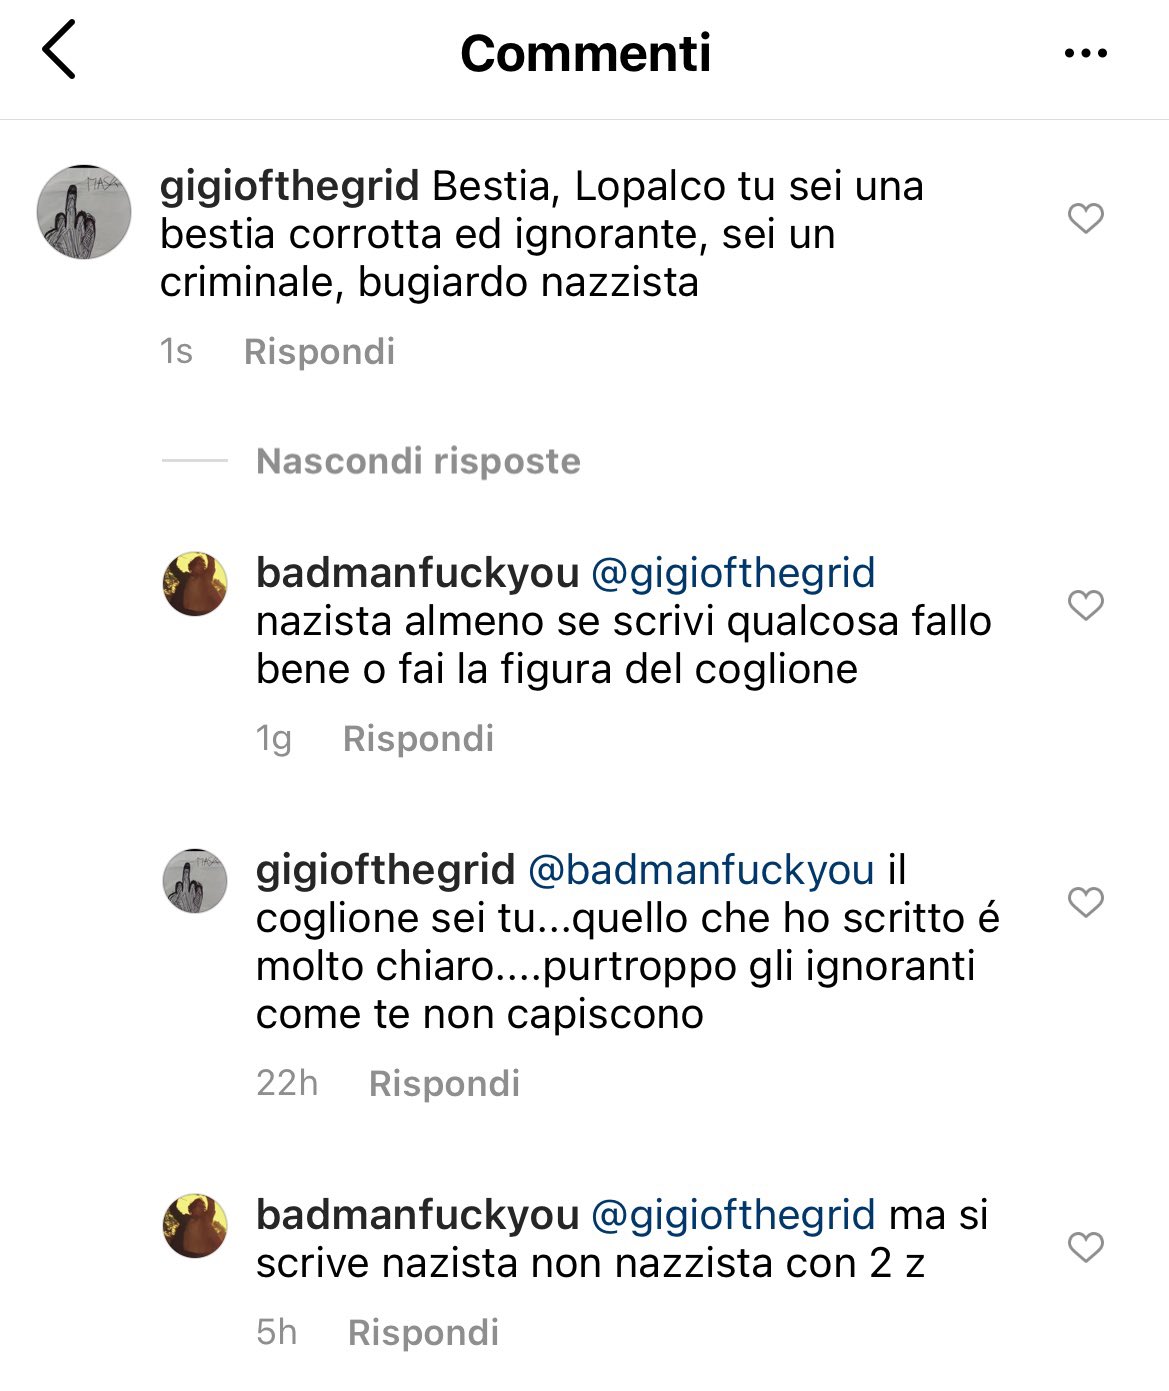Open the @gigiofthegrid mention in the last reply
The height and width of the screenshot is (1391, 1169).
(733, 1216)
